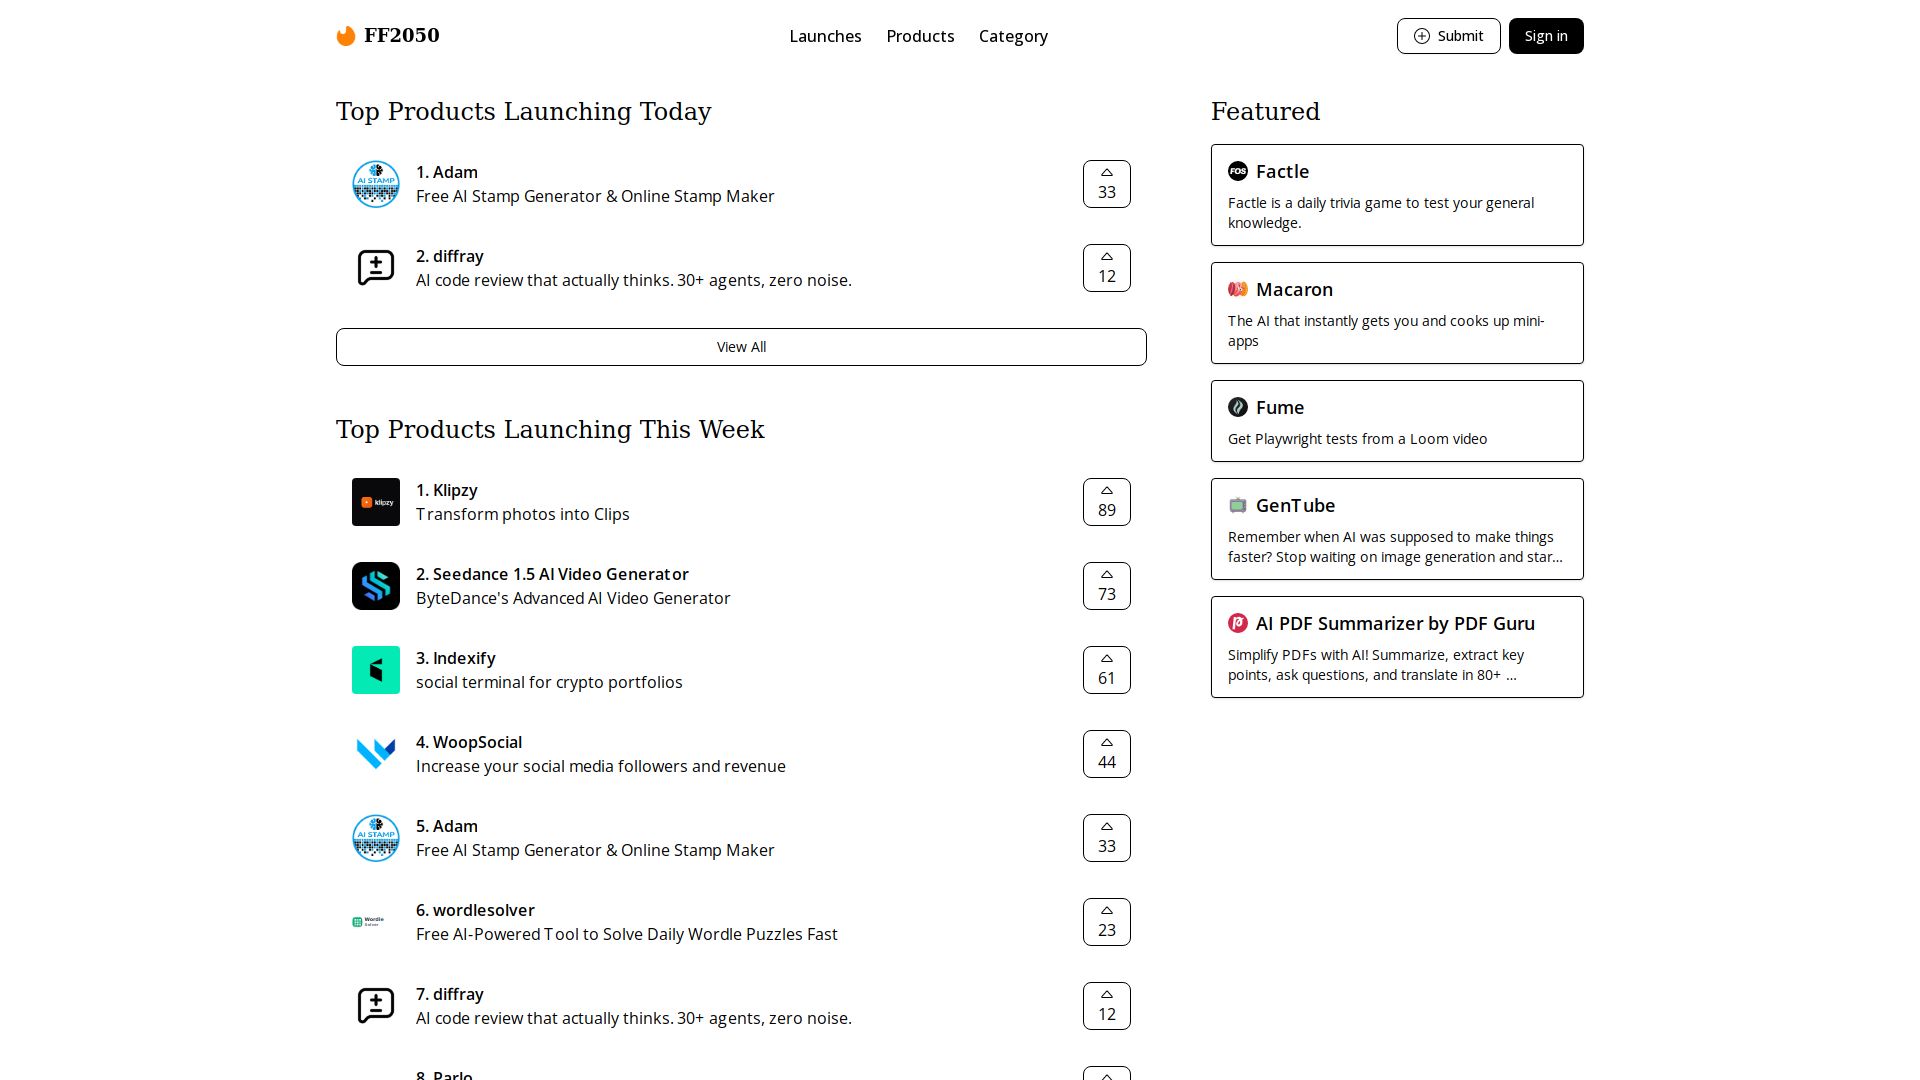Click the wordlesolver product icon
This screenshot has height=1080, width=1920.
(376, 922)
